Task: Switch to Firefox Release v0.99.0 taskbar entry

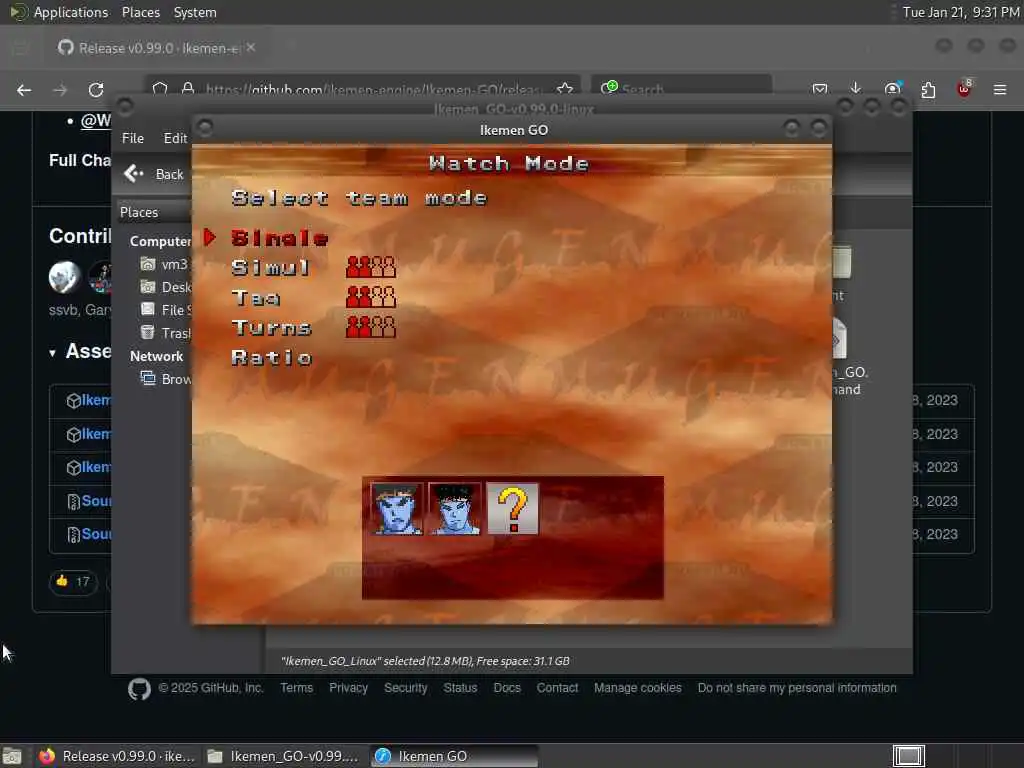Action: pyautogui.click(x=118, y=756)
